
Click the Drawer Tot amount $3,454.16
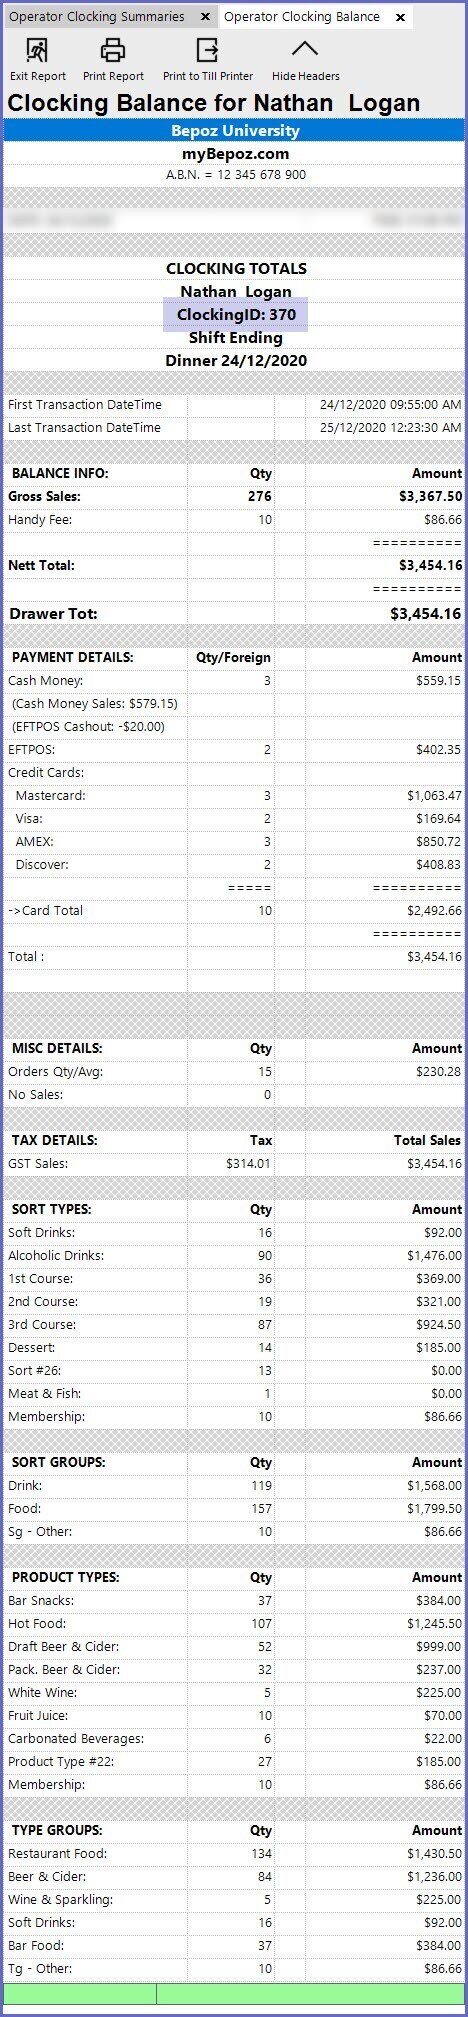pos(426,614)
